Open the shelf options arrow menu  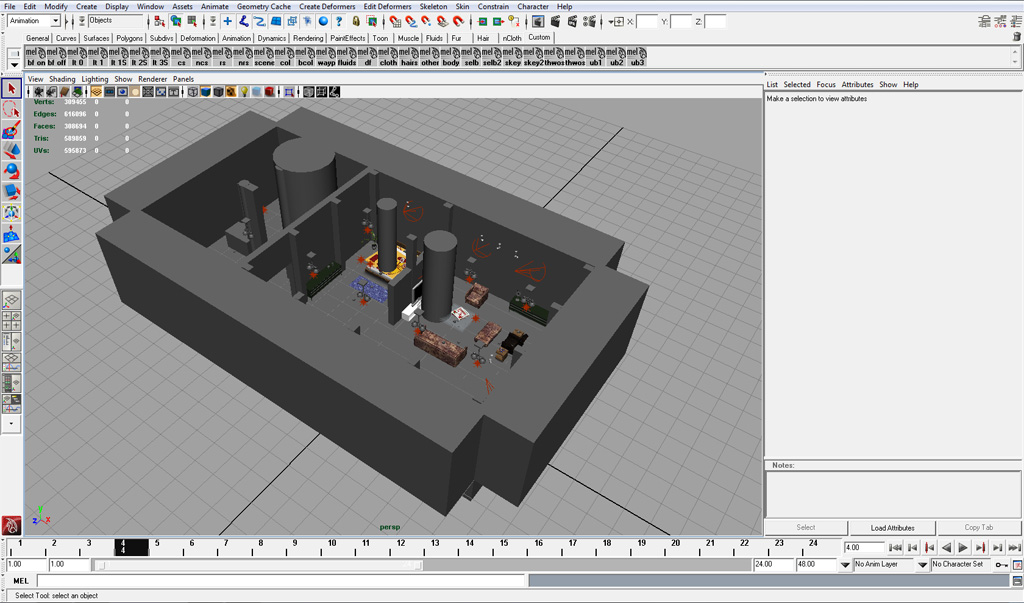(x=14, y=65)
